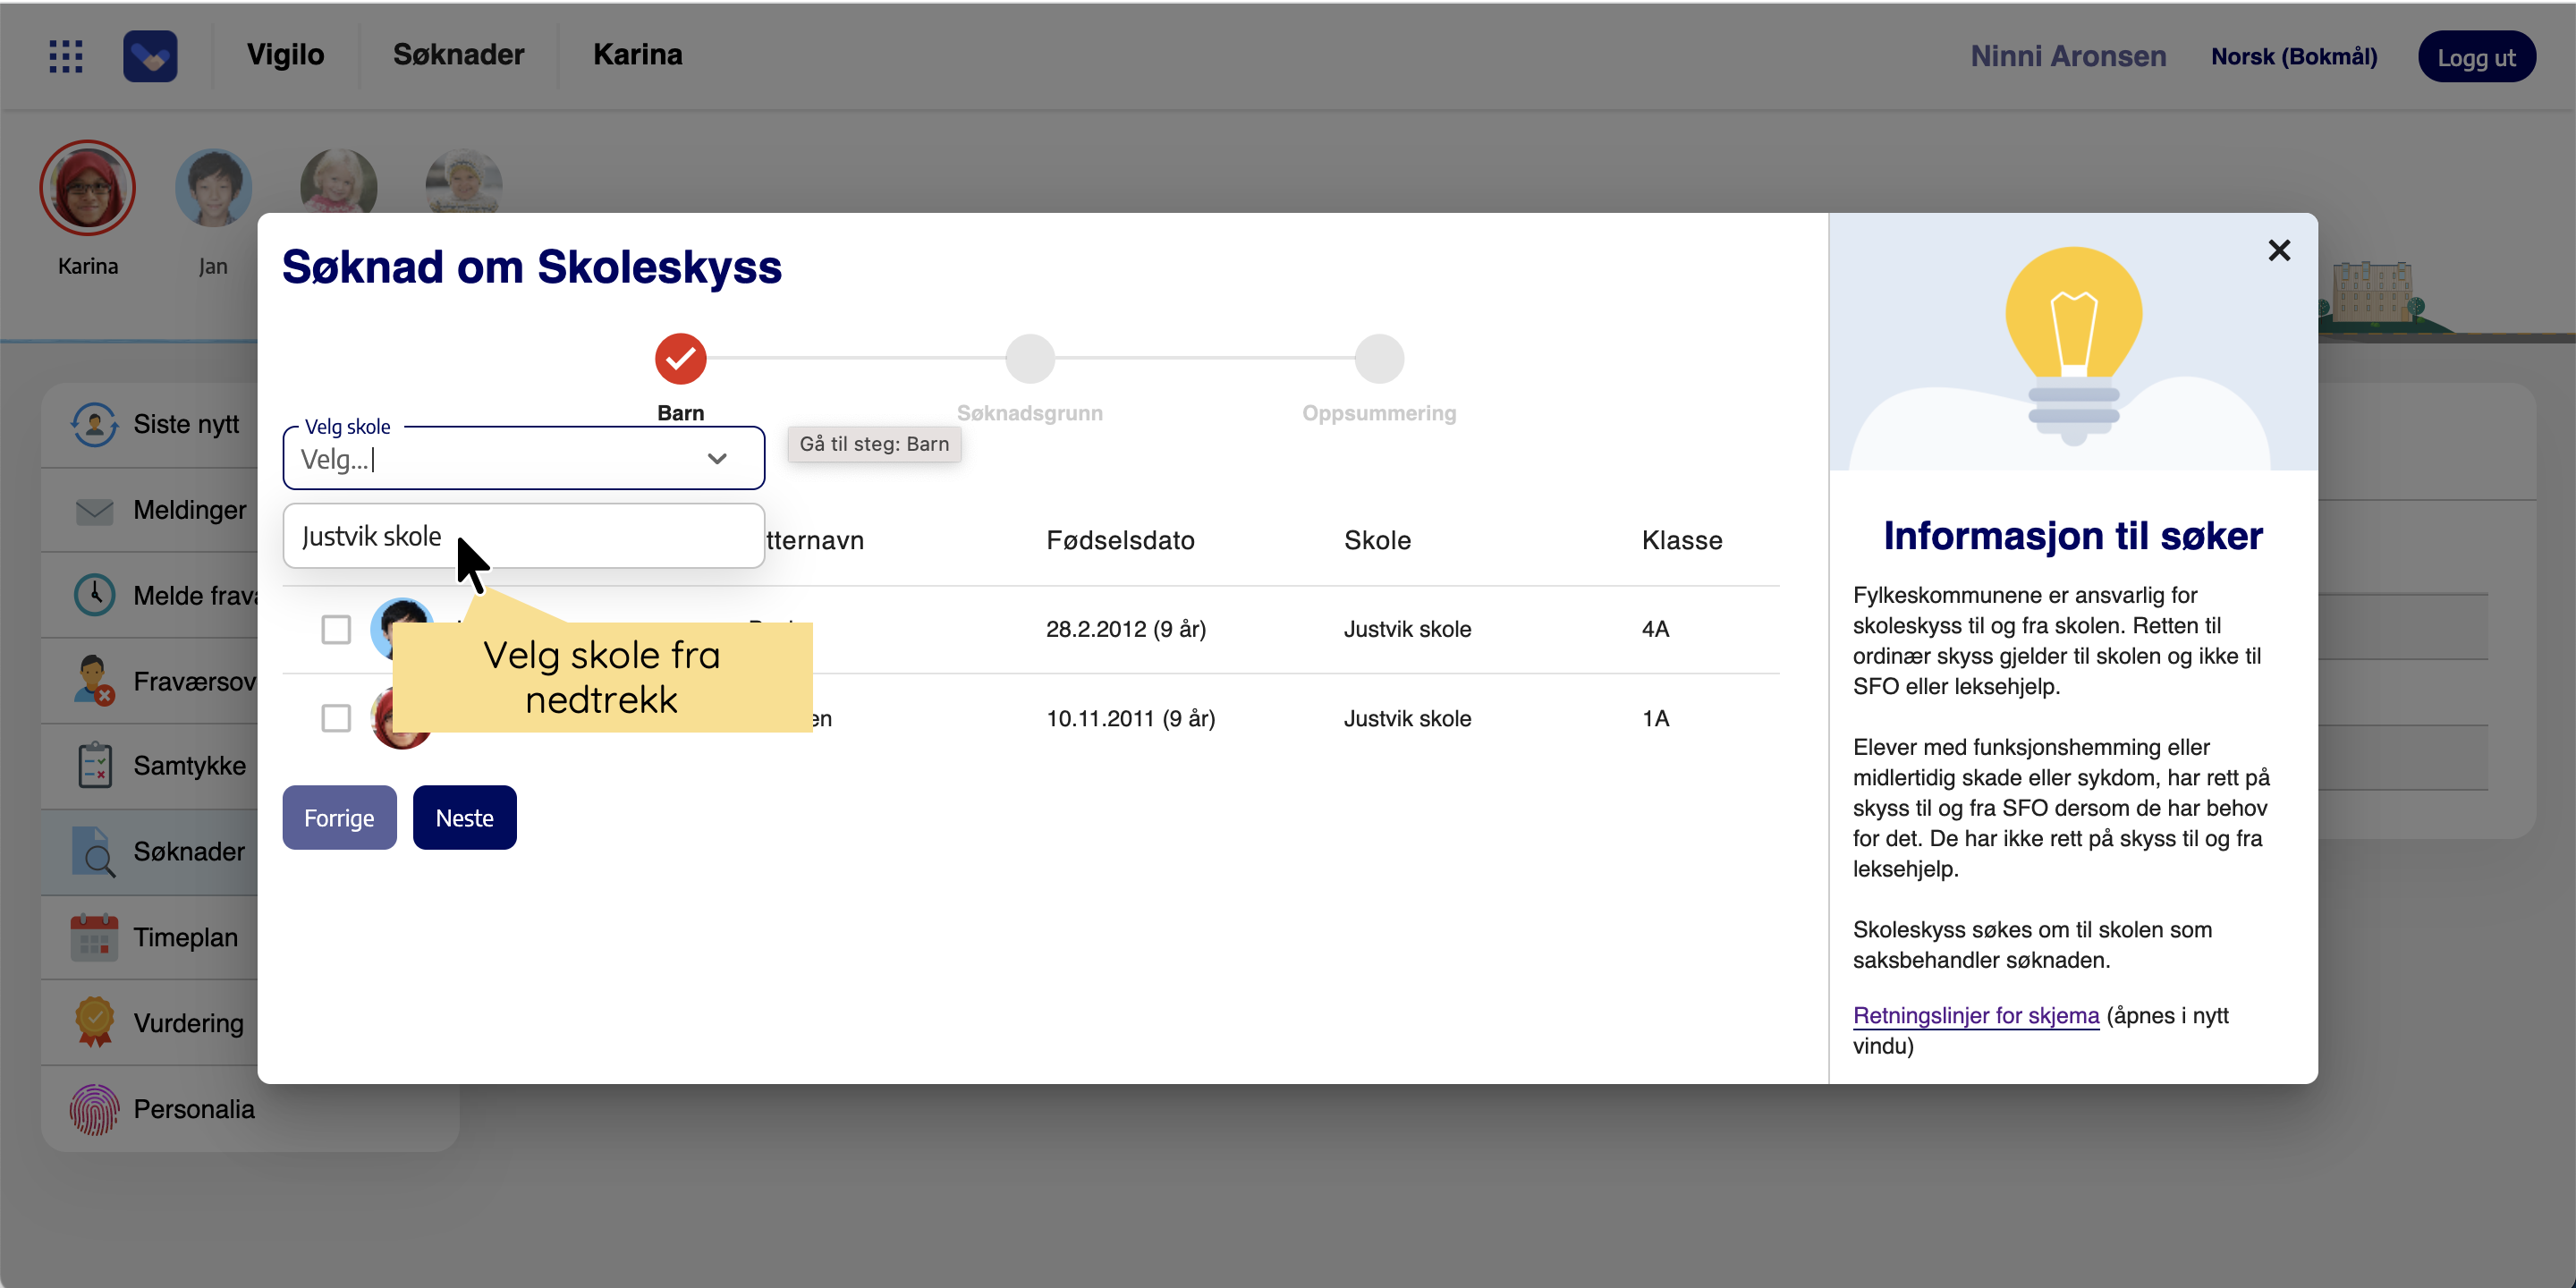Select Jan's profile picture
Image resolution: width=2576 pixels, height=1288 pixels.
tap(213, 187)
